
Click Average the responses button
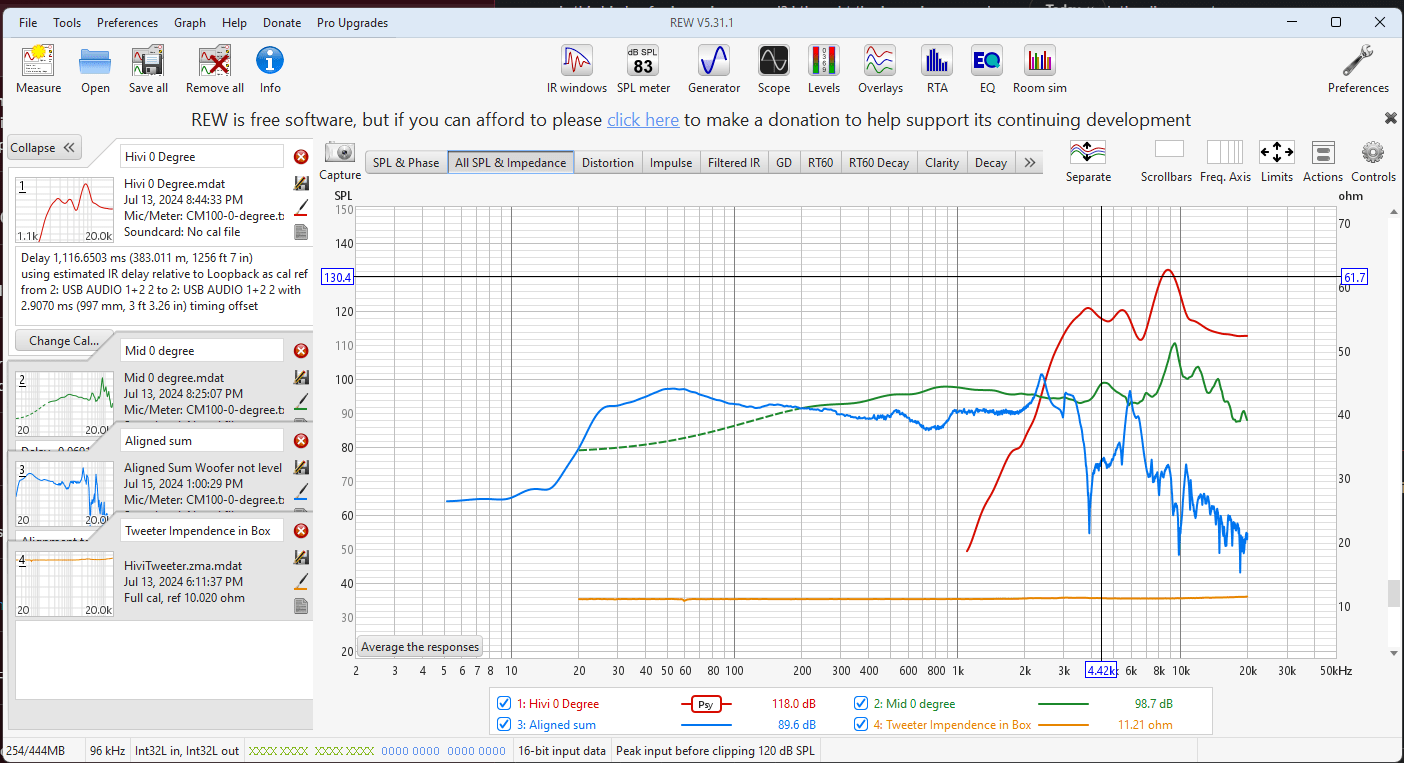[x=420, y=647]
